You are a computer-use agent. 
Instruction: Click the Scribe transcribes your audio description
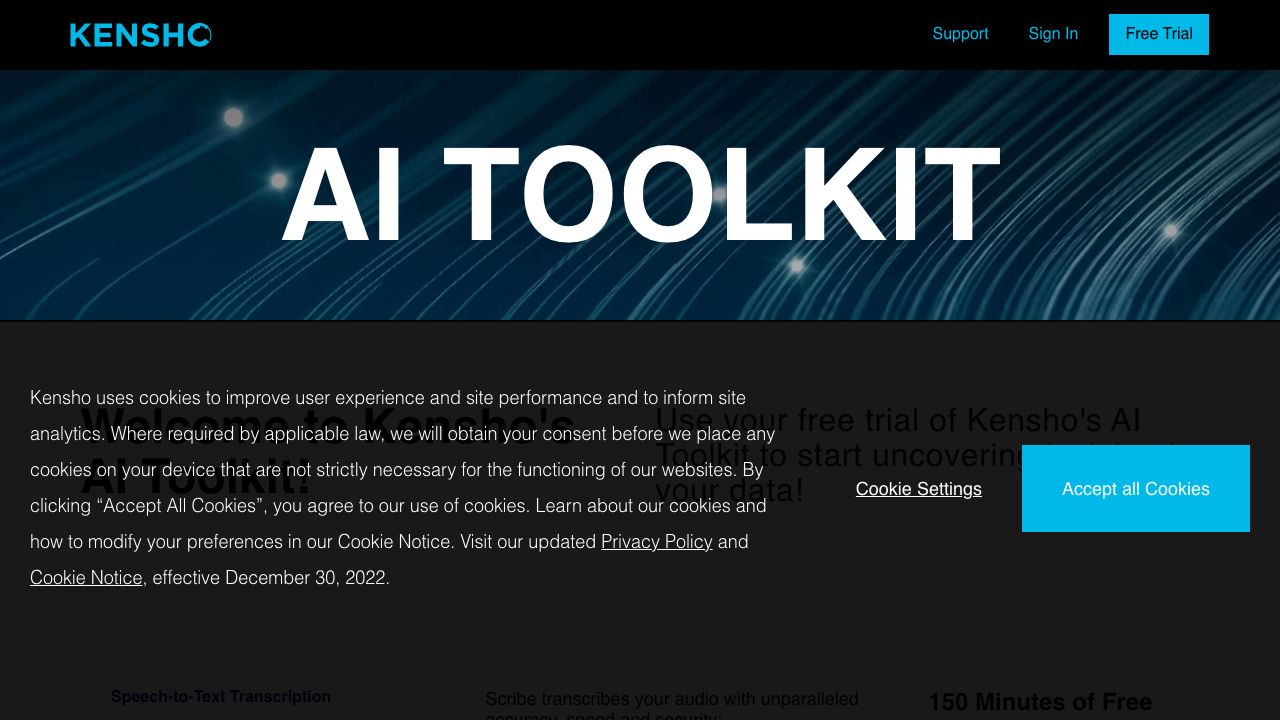coord(672,700)
